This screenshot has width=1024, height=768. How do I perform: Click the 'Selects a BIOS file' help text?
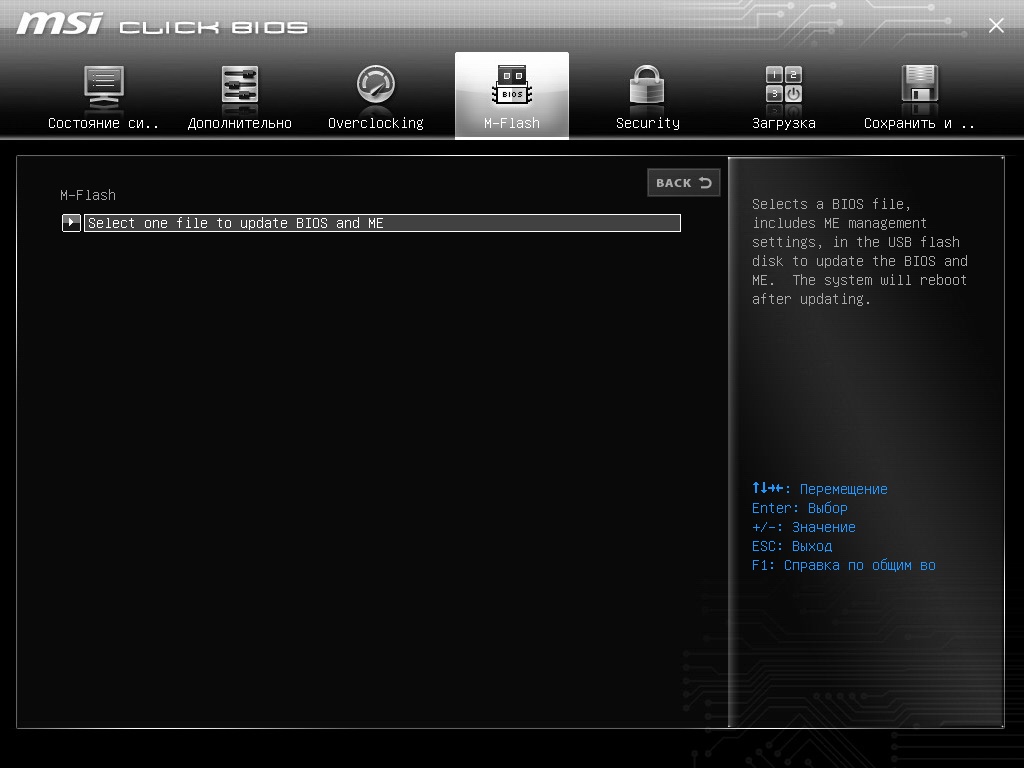coord(859,251)
